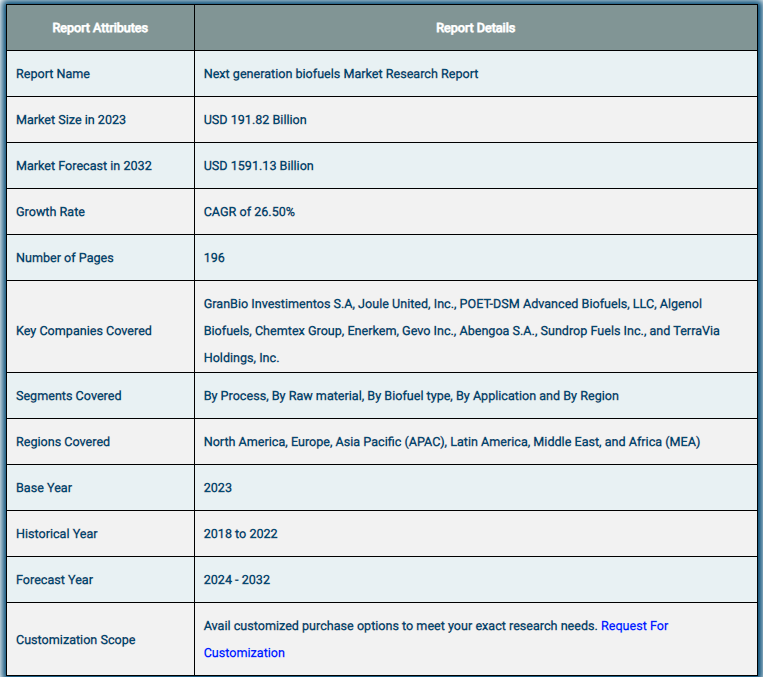766x677 pixels.
Task: Click the Forecast Year label
Action: pyautogui.click(x=54, y=579)
